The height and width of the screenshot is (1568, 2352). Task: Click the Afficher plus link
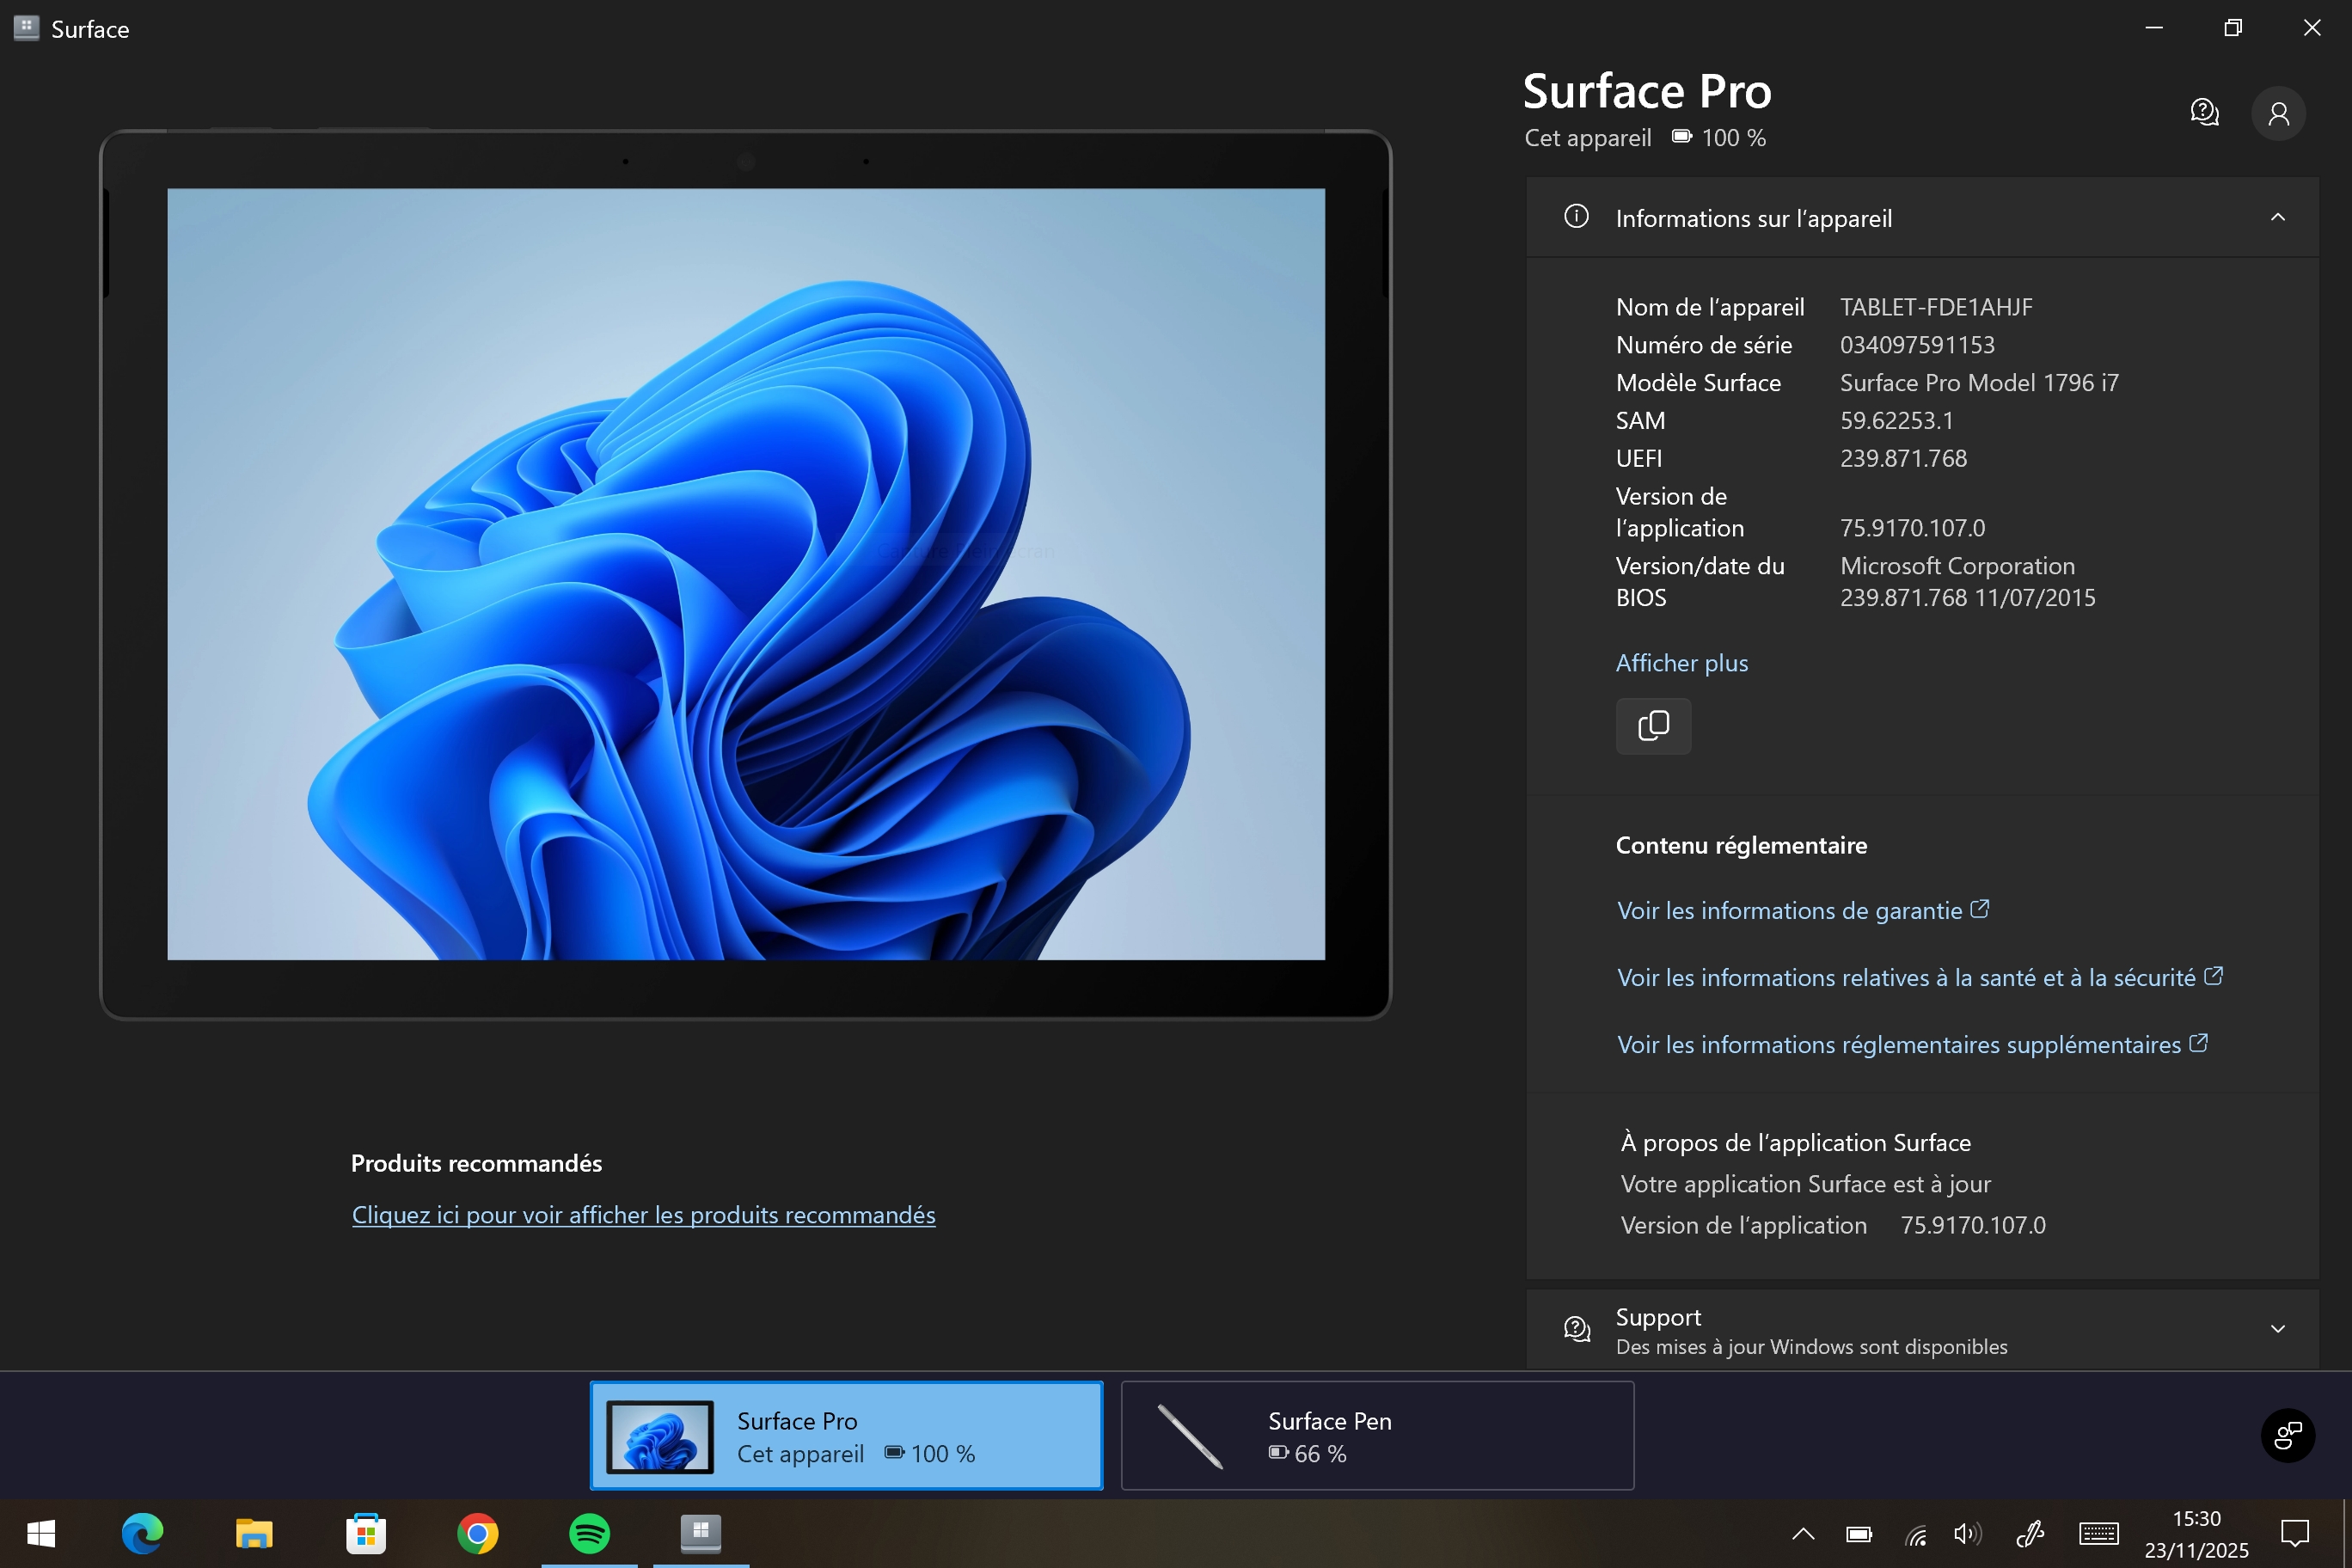click(1681, 663)
